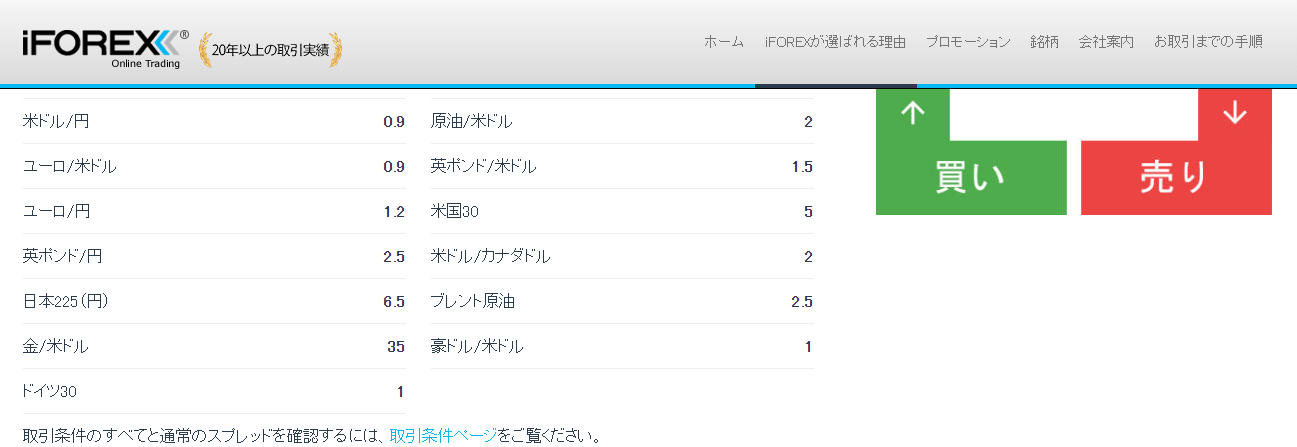Screen dimensions: 1297x447
Task: Select the ユーロ/米ドル row
Action: click(x=214, y=166)
